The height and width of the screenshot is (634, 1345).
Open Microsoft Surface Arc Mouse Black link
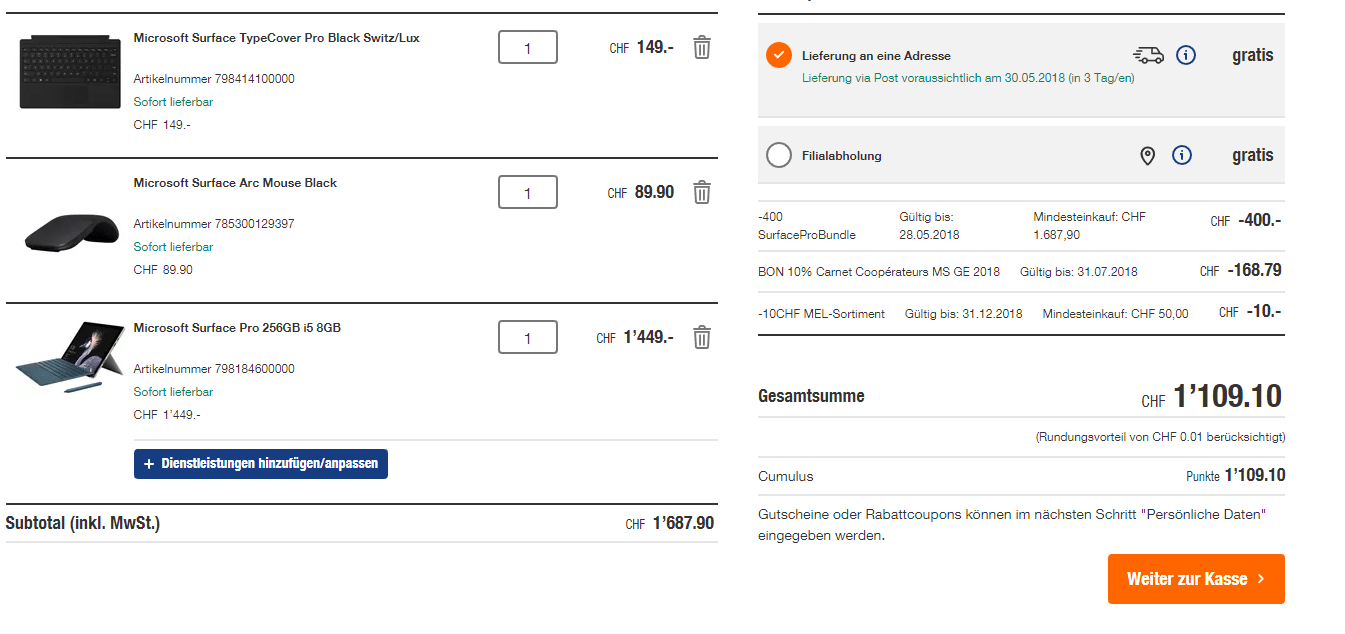tap(235, 183)
